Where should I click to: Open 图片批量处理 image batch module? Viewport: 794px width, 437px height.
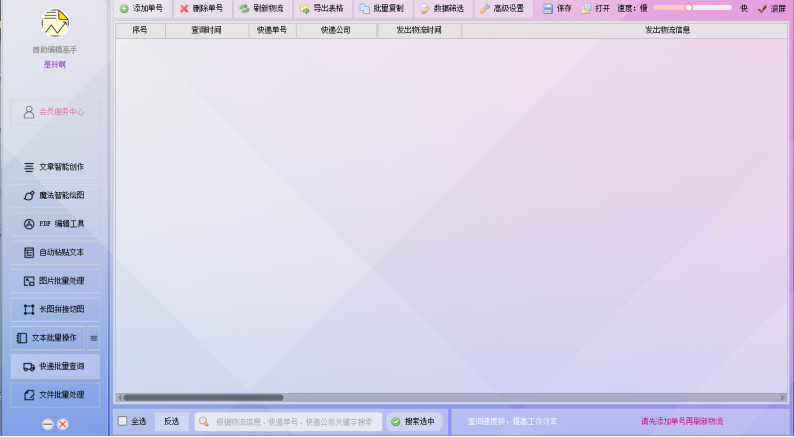click(x=55, y=281)
